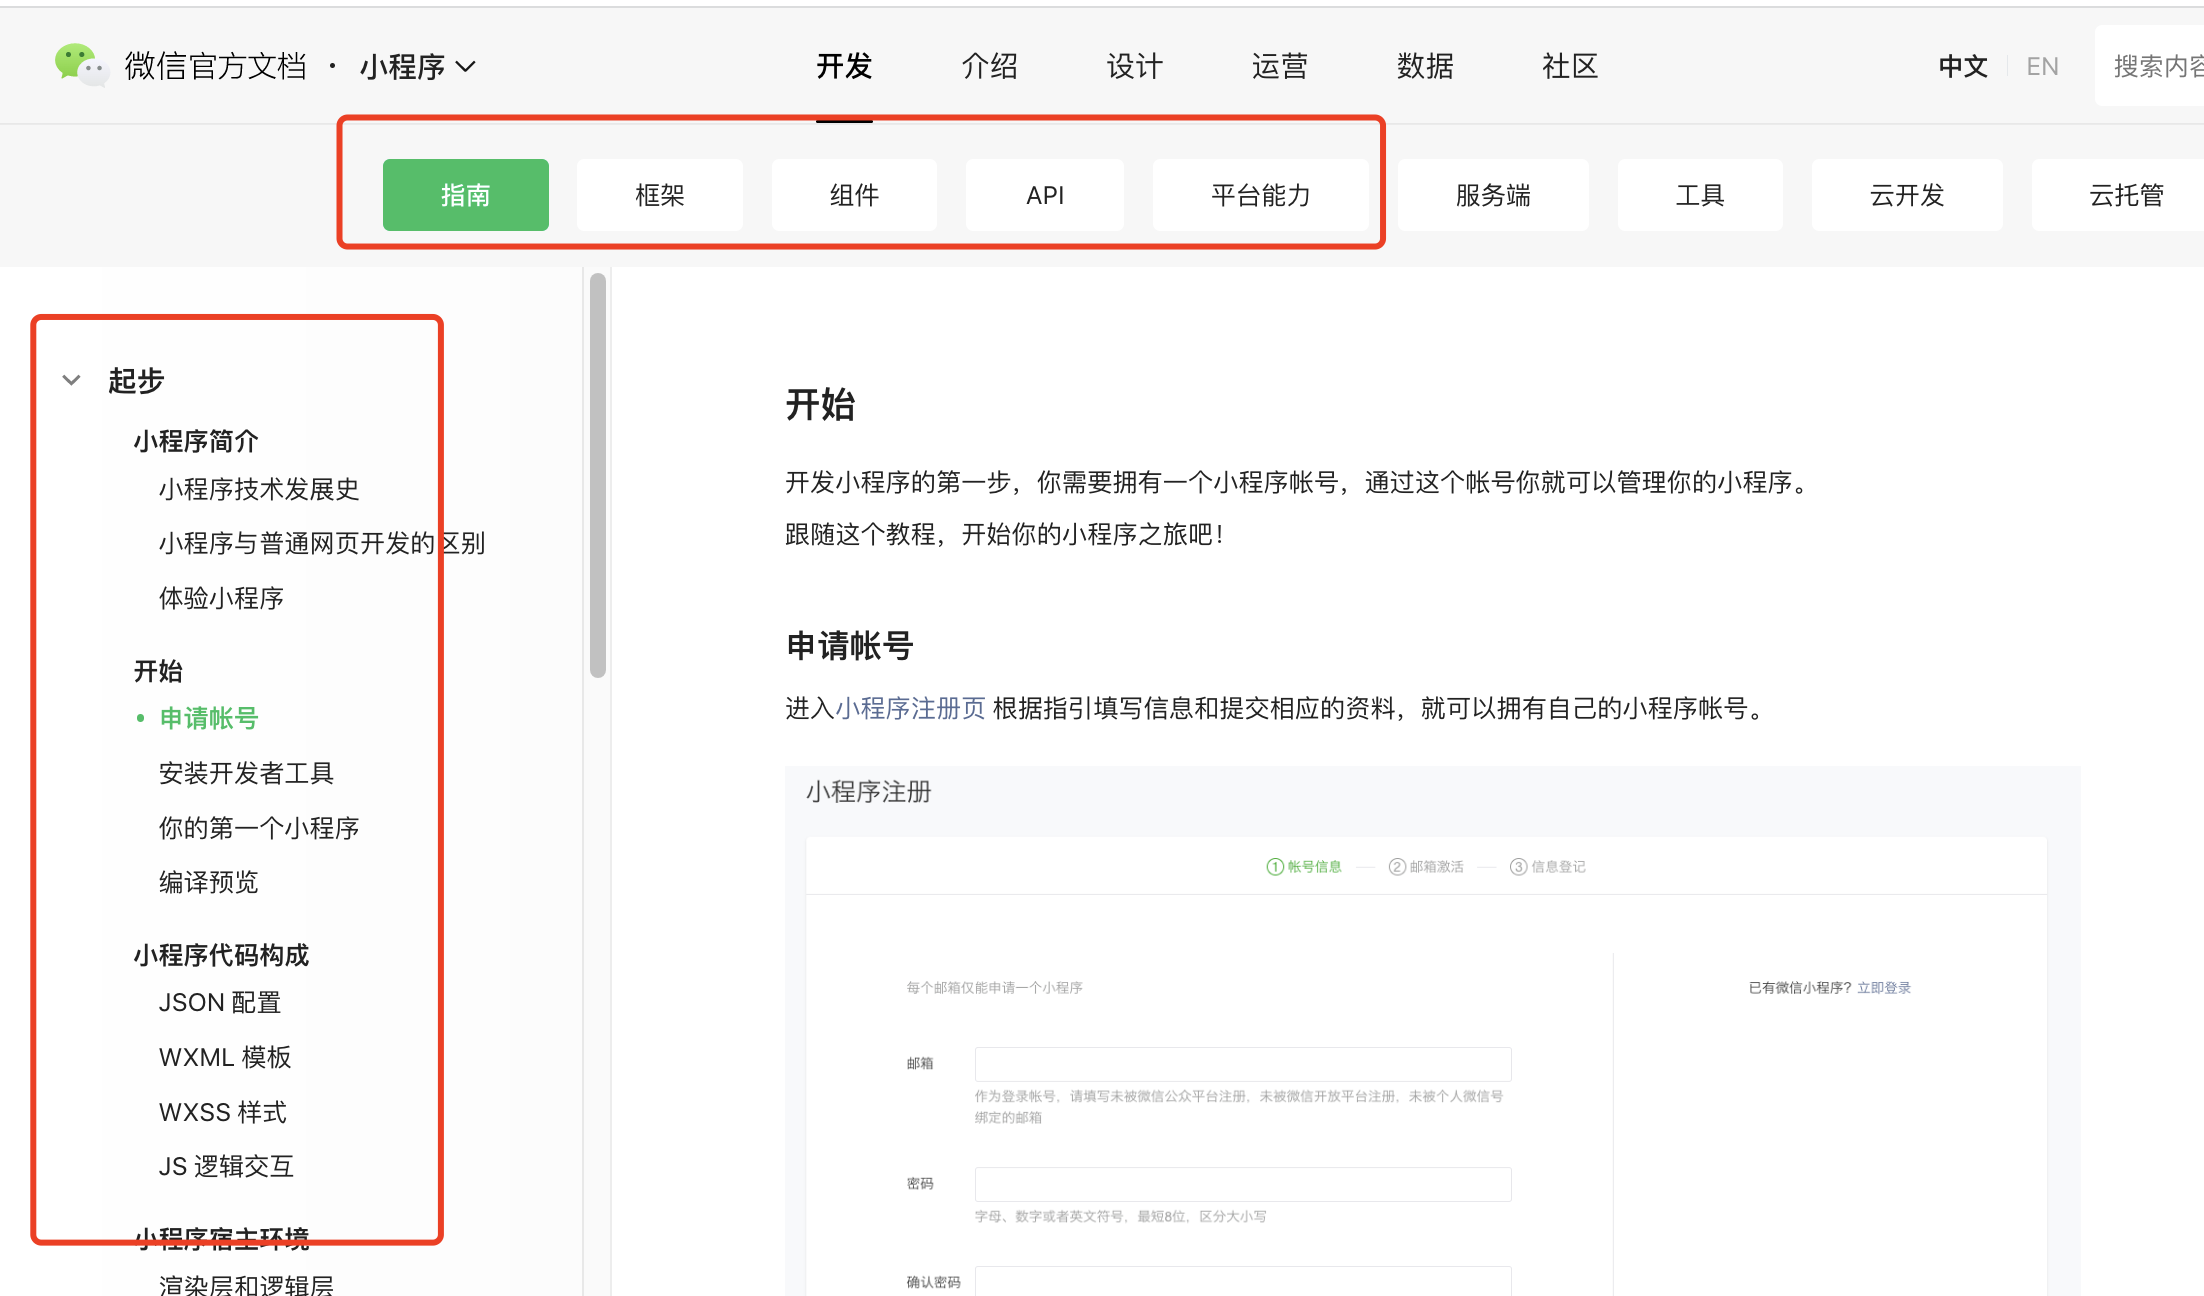The width and height of the screenshot is (2204, 1296).
Task: Click the 微信官方文档 site title
Action: point(216,66)
